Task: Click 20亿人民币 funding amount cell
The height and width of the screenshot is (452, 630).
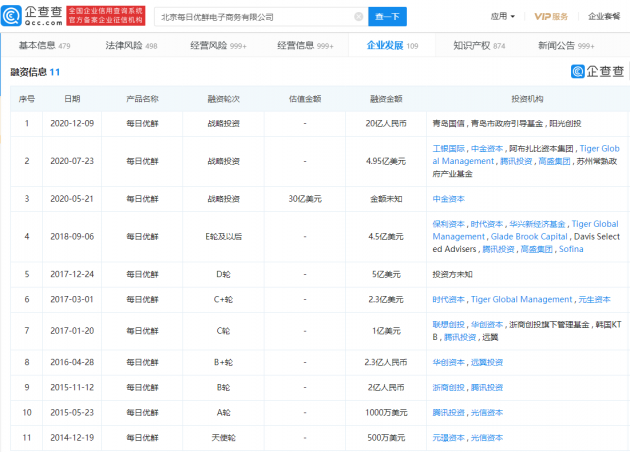Action: click(x=386, y=124)
